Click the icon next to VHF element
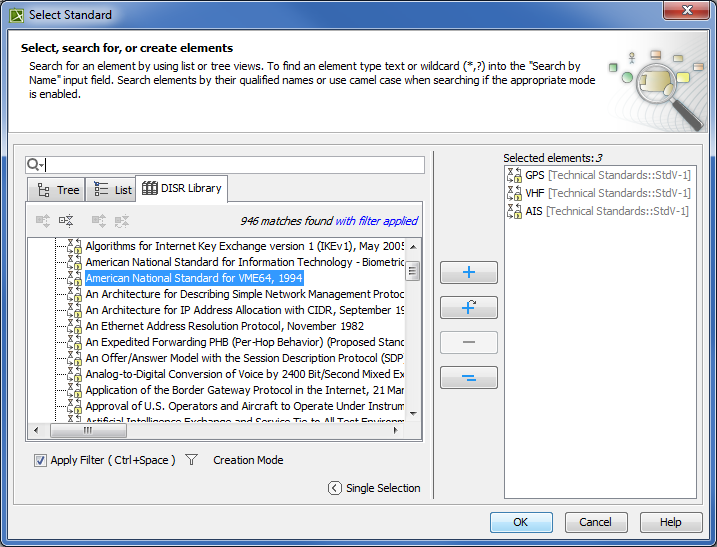The height and width of the screenshot is (547, 717). tap(514, 193)
